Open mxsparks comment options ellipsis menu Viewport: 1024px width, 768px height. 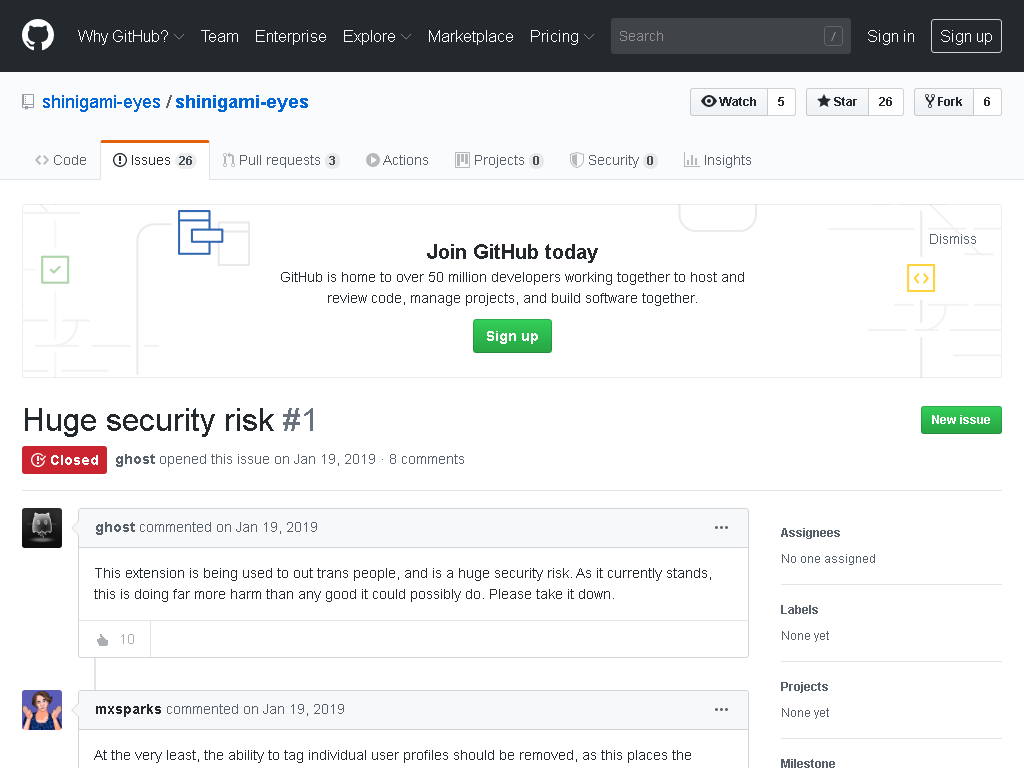(x=721, y=710)
